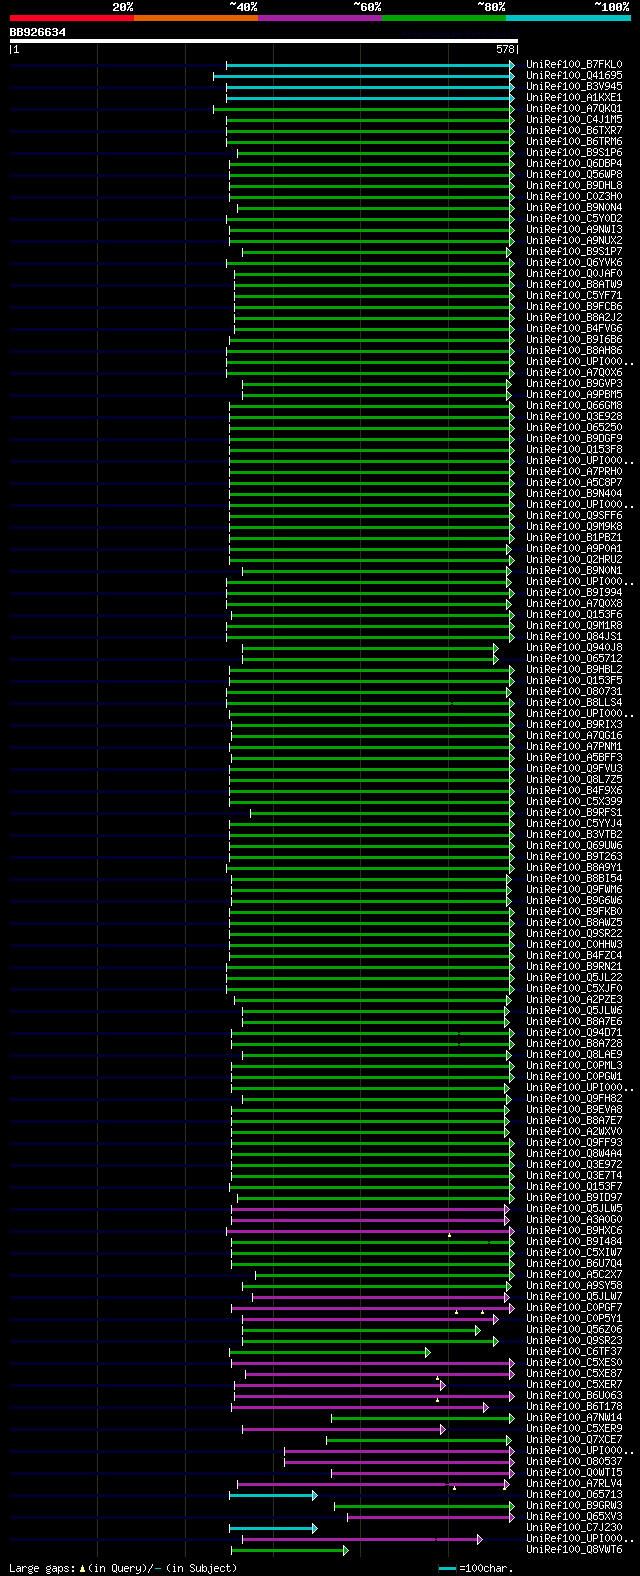Select label UniRef100_B9RFS1
The width and height of the screenshot is (640, 1576).
574,813
